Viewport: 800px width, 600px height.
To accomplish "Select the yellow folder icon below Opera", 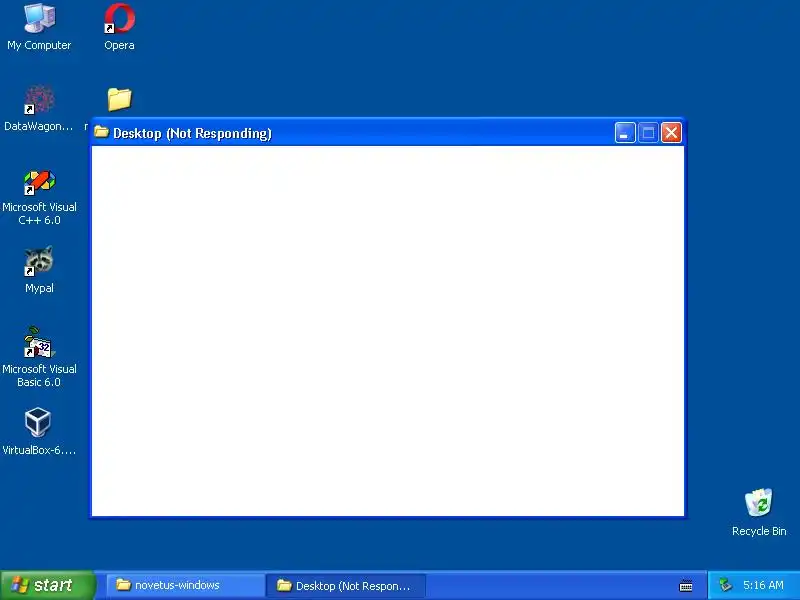I will pyautogui.click(x=119, y=99).
